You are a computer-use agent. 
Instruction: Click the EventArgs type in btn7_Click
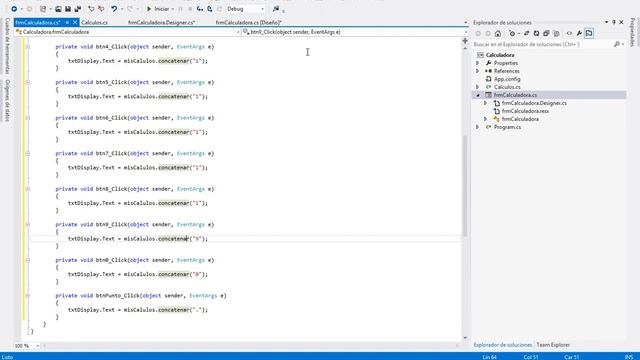coord(191,153)
